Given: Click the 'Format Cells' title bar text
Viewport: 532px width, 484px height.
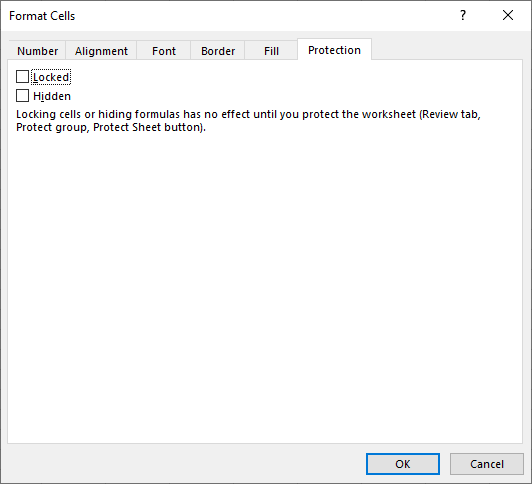Looking at the screenshot, I should tap(42, 16).
